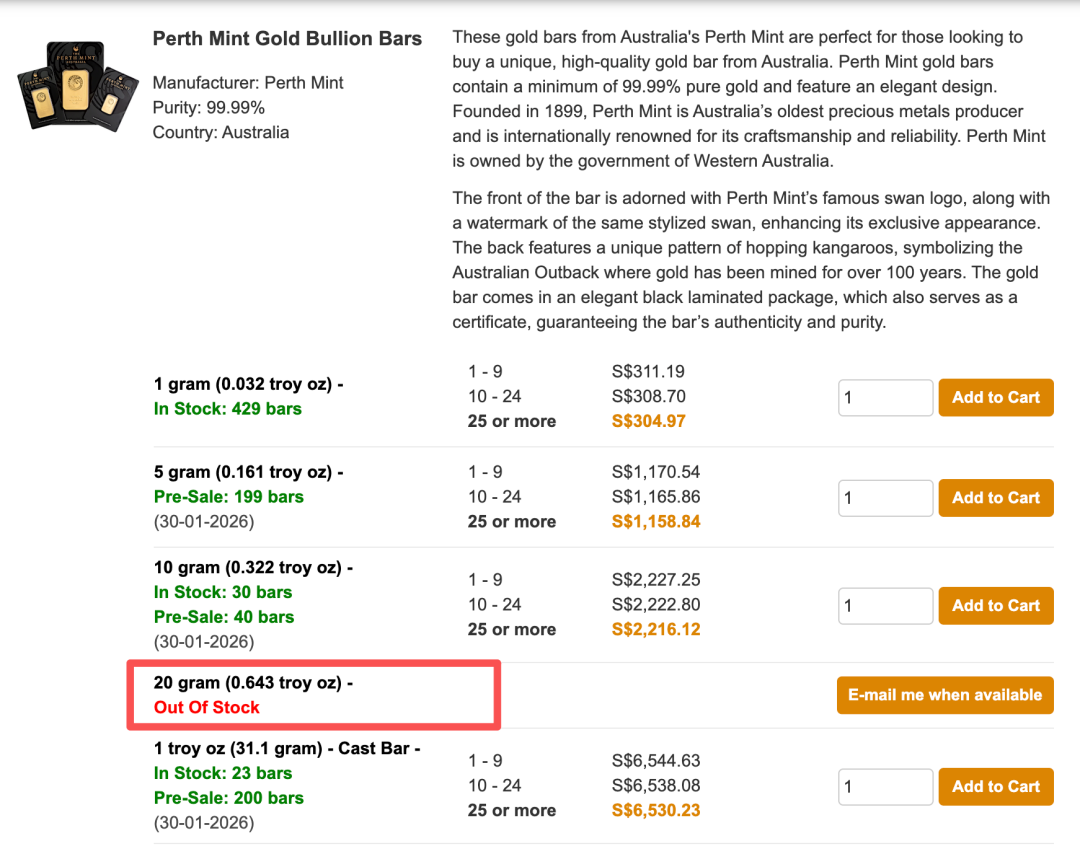Click the Pre-Sale: 199 bars status
1080x854 pixels.
(228, 497)
